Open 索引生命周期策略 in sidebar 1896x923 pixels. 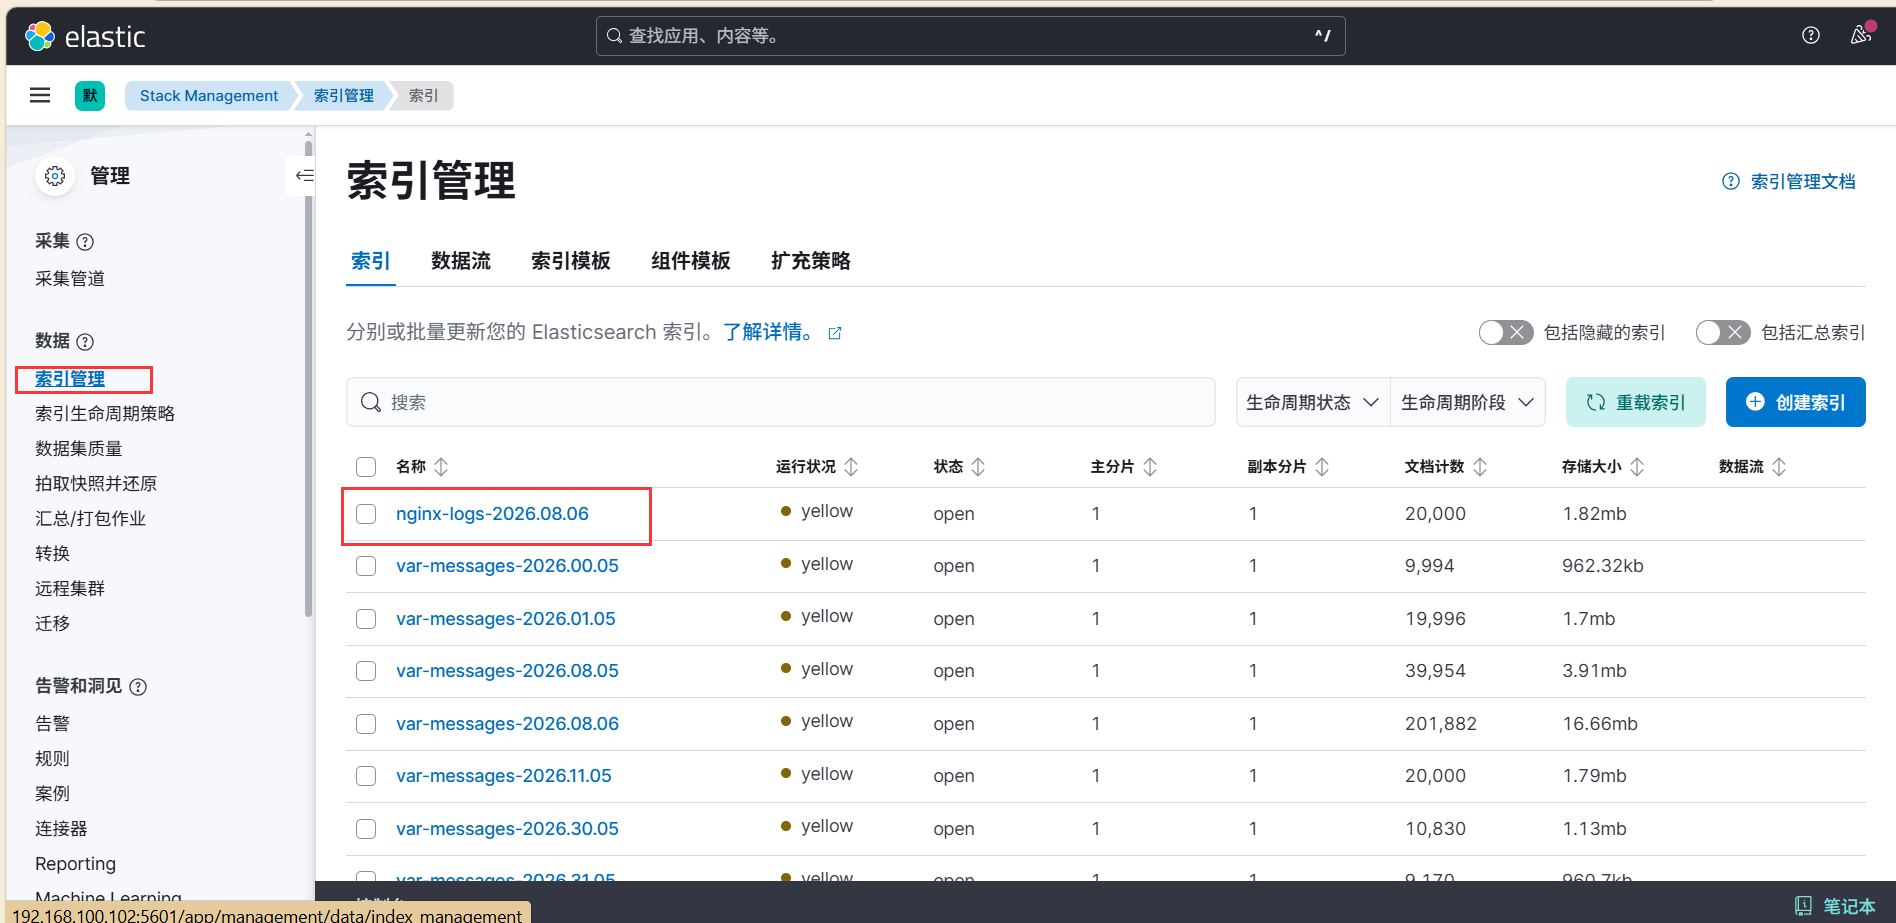[105, 414]
